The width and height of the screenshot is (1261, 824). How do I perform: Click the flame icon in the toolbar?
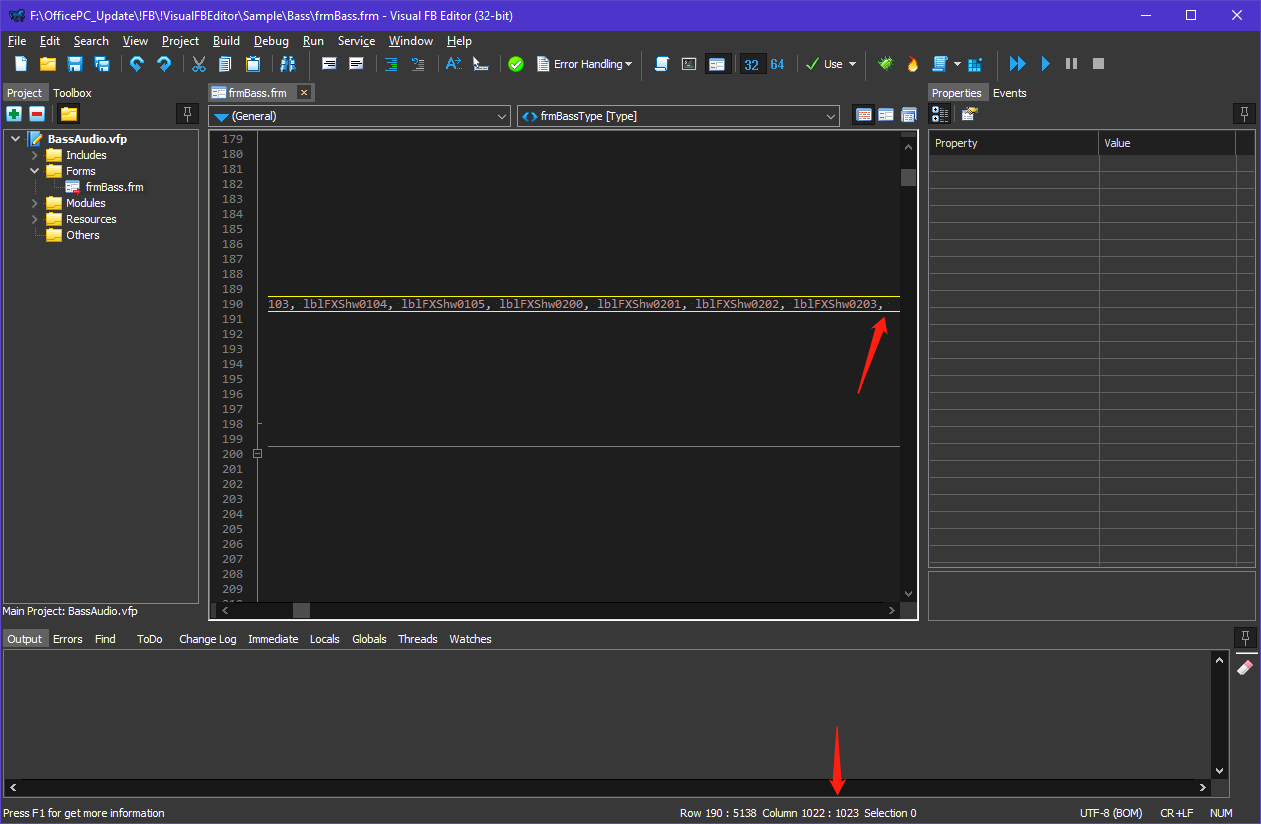pyautogui.click(x=912, y=63)
